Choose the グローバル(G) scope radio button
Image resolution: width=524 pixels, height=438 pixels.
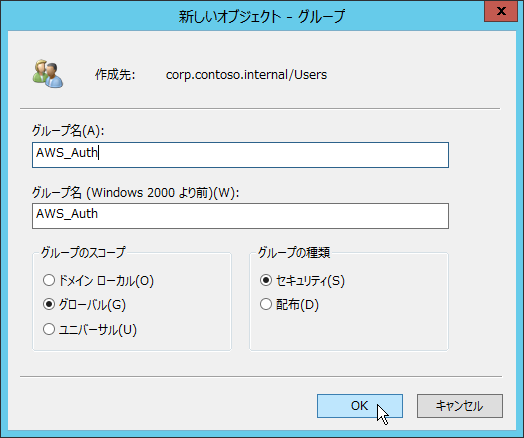(84, 304)
